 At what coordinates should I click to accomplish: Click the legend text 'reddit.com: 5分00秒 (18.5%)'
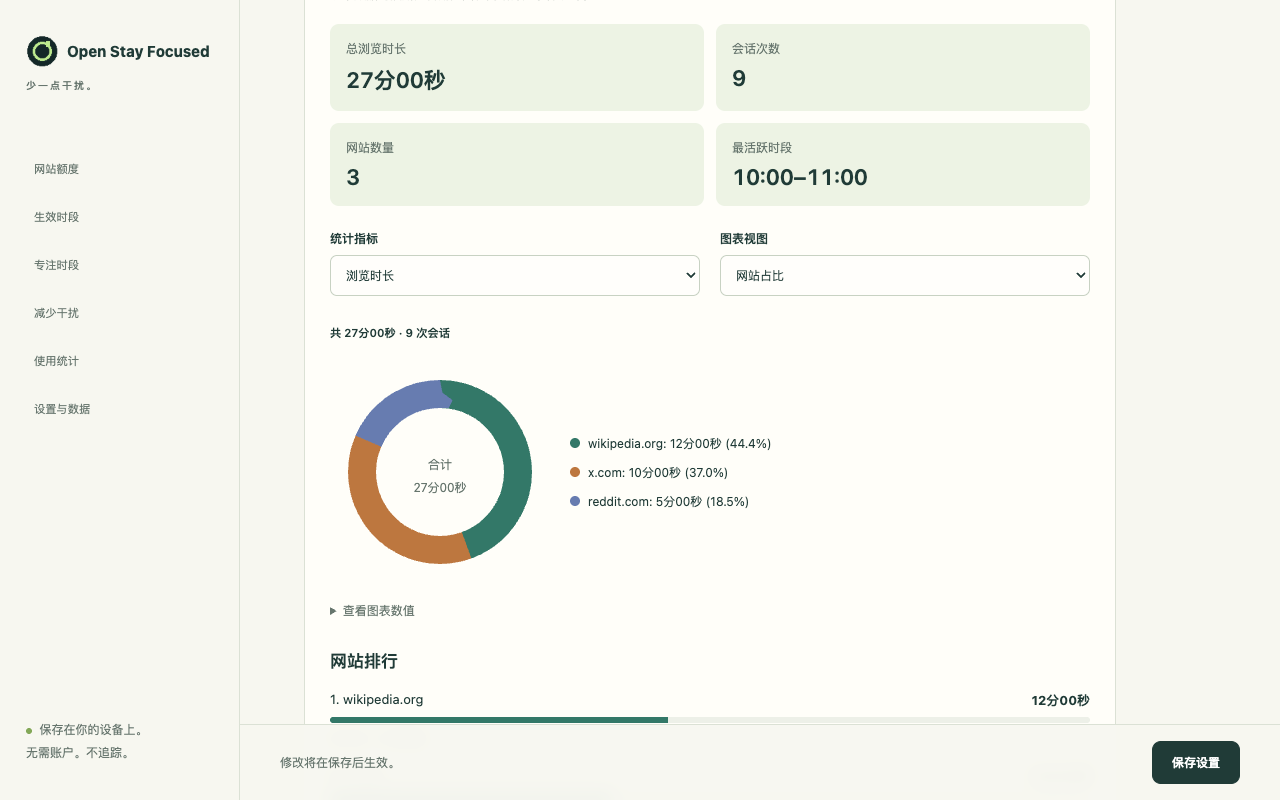668,502
